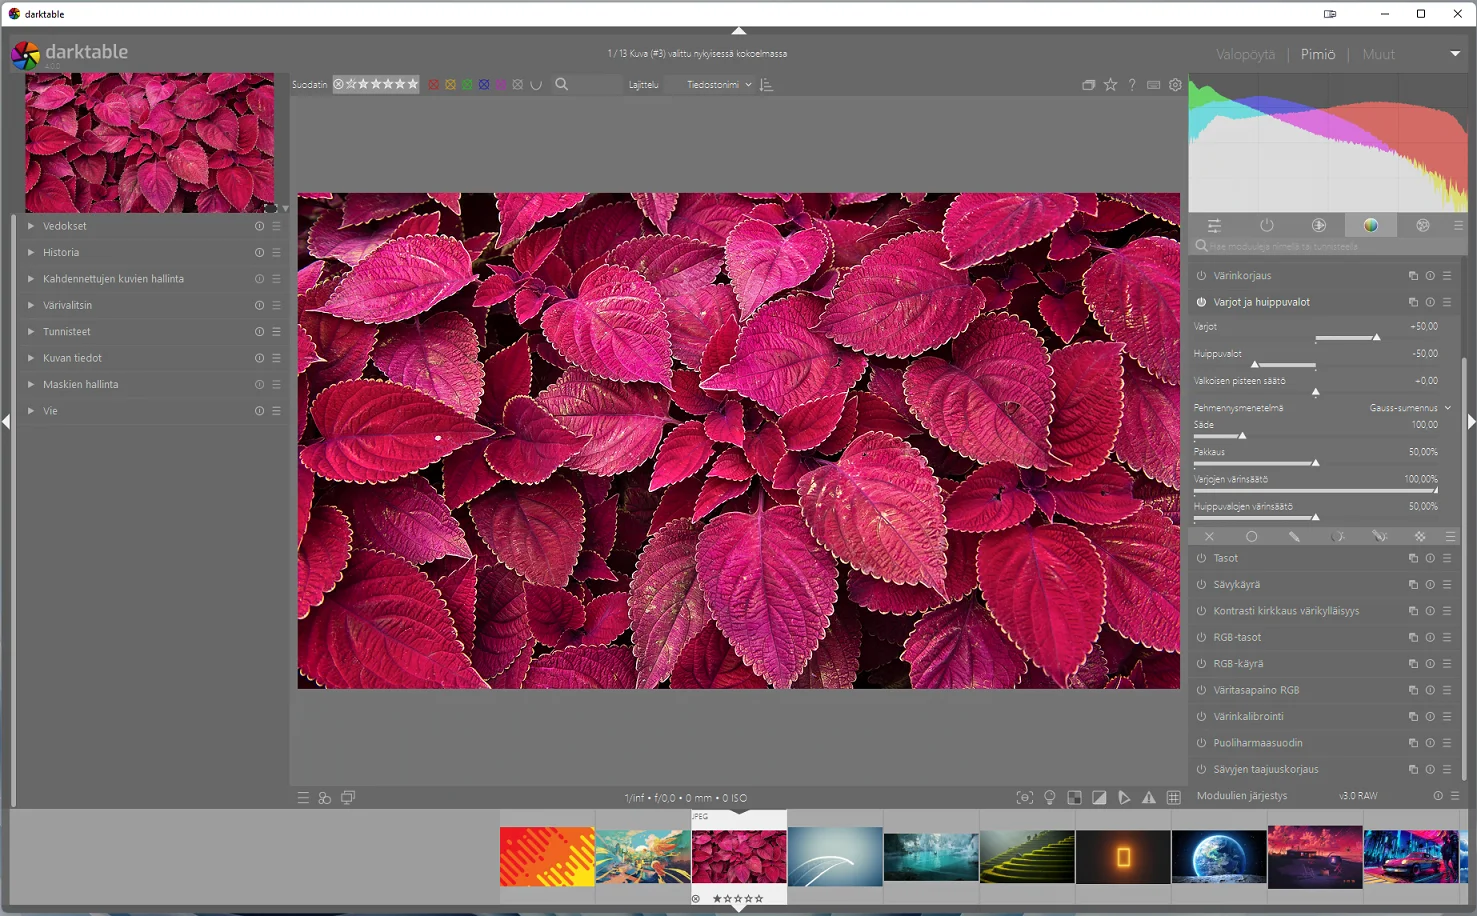Toggle softproofing icon
The width and height of the screenshot is (1477, 916).
click(1124, 798)
